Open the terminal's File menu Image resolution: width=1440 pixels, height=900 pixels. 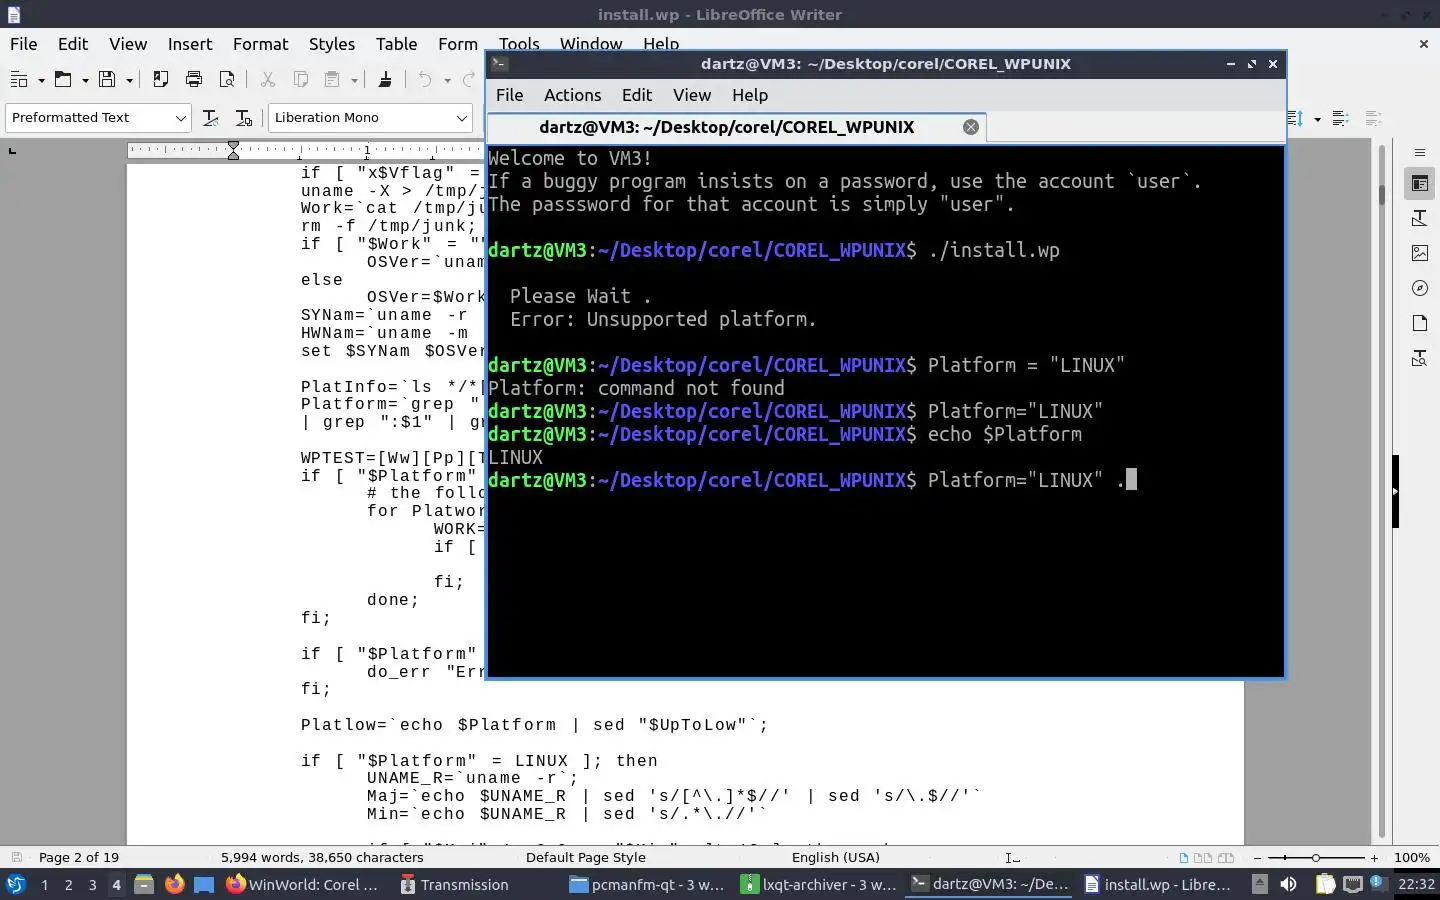509,95
